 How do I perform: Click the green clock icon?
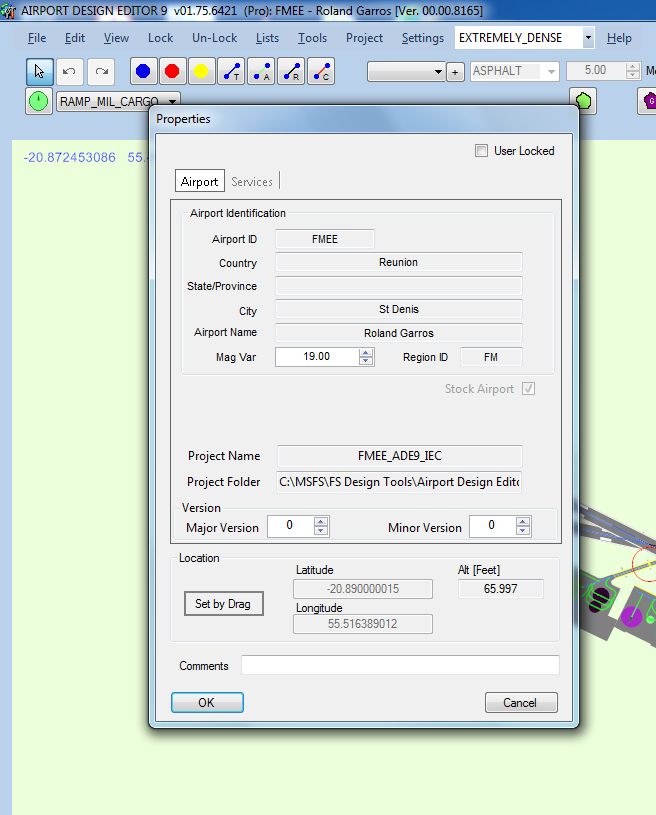(39, 101)
